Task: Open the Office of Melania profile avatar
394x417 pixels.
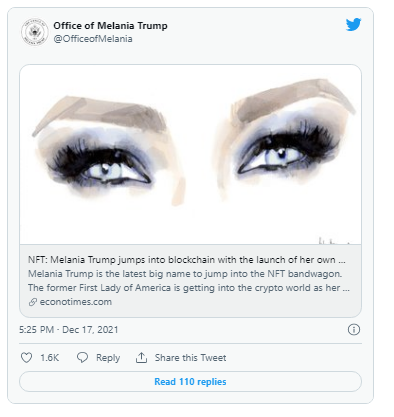Action: pyautogui.click(x=35, y=32)
